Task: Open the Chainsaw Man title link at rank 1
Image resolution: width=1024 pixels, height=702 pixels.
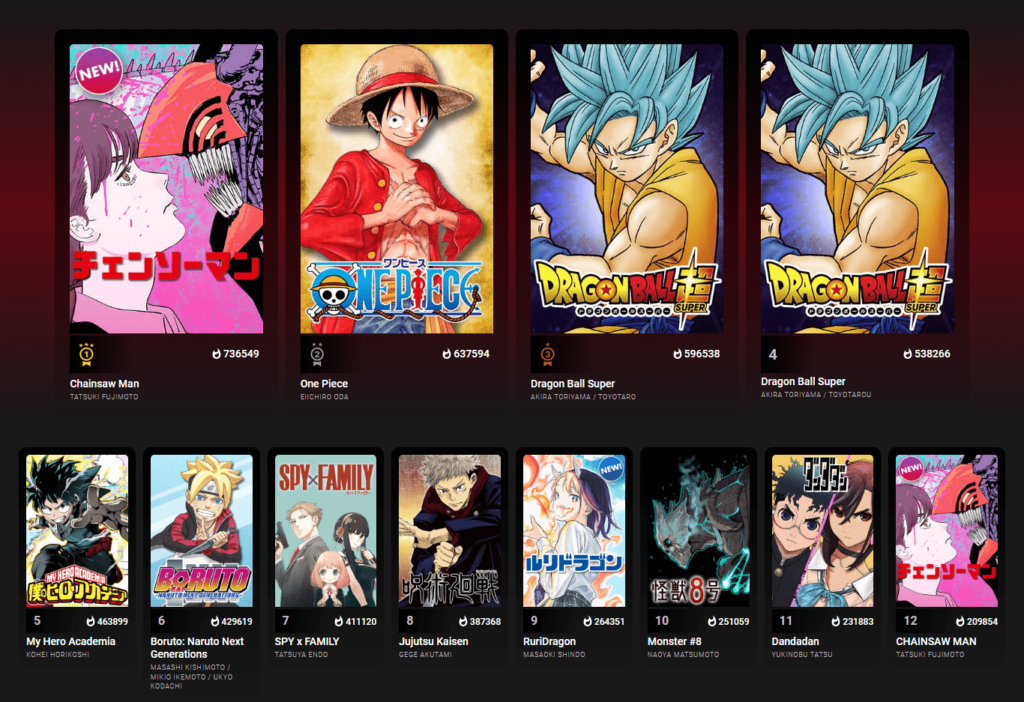Action: pyautogui.click(x=104, y=384)
